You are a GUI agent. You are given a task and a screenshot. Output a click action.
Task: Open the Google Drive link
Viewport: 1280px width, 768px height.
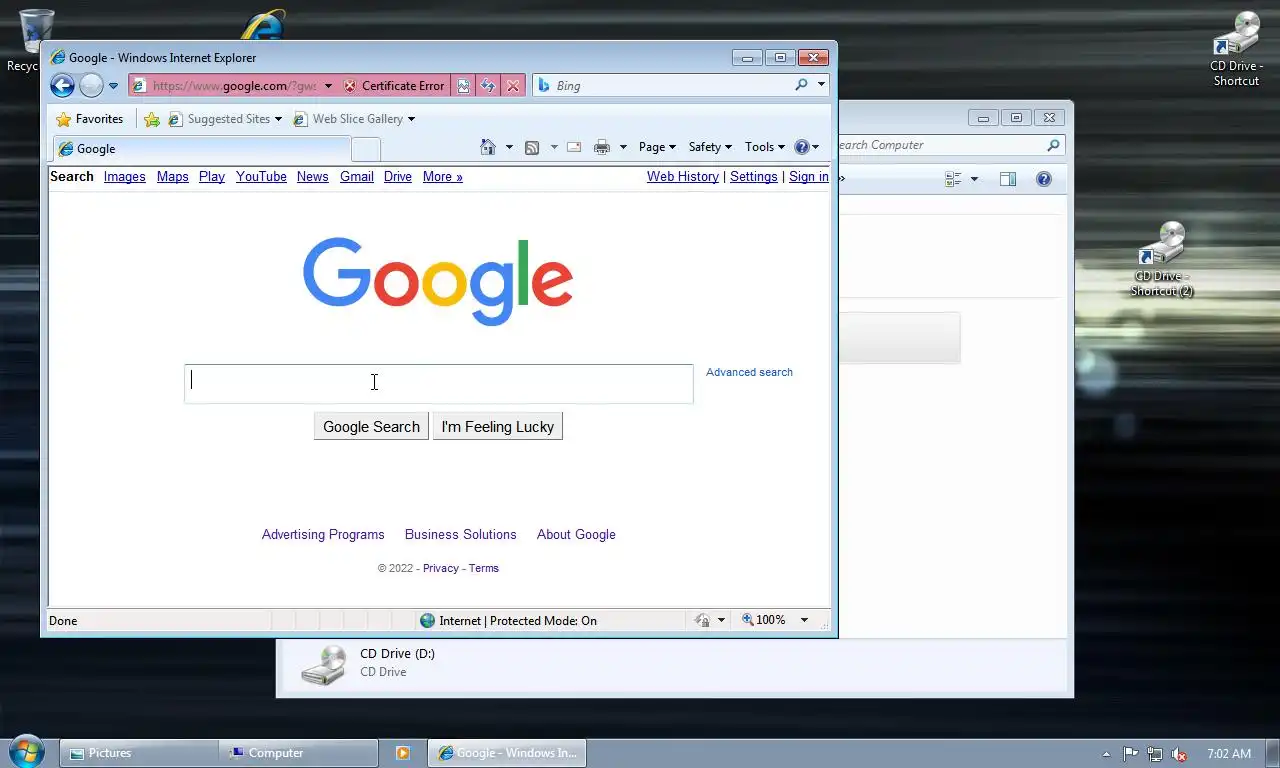coord(398,177)
